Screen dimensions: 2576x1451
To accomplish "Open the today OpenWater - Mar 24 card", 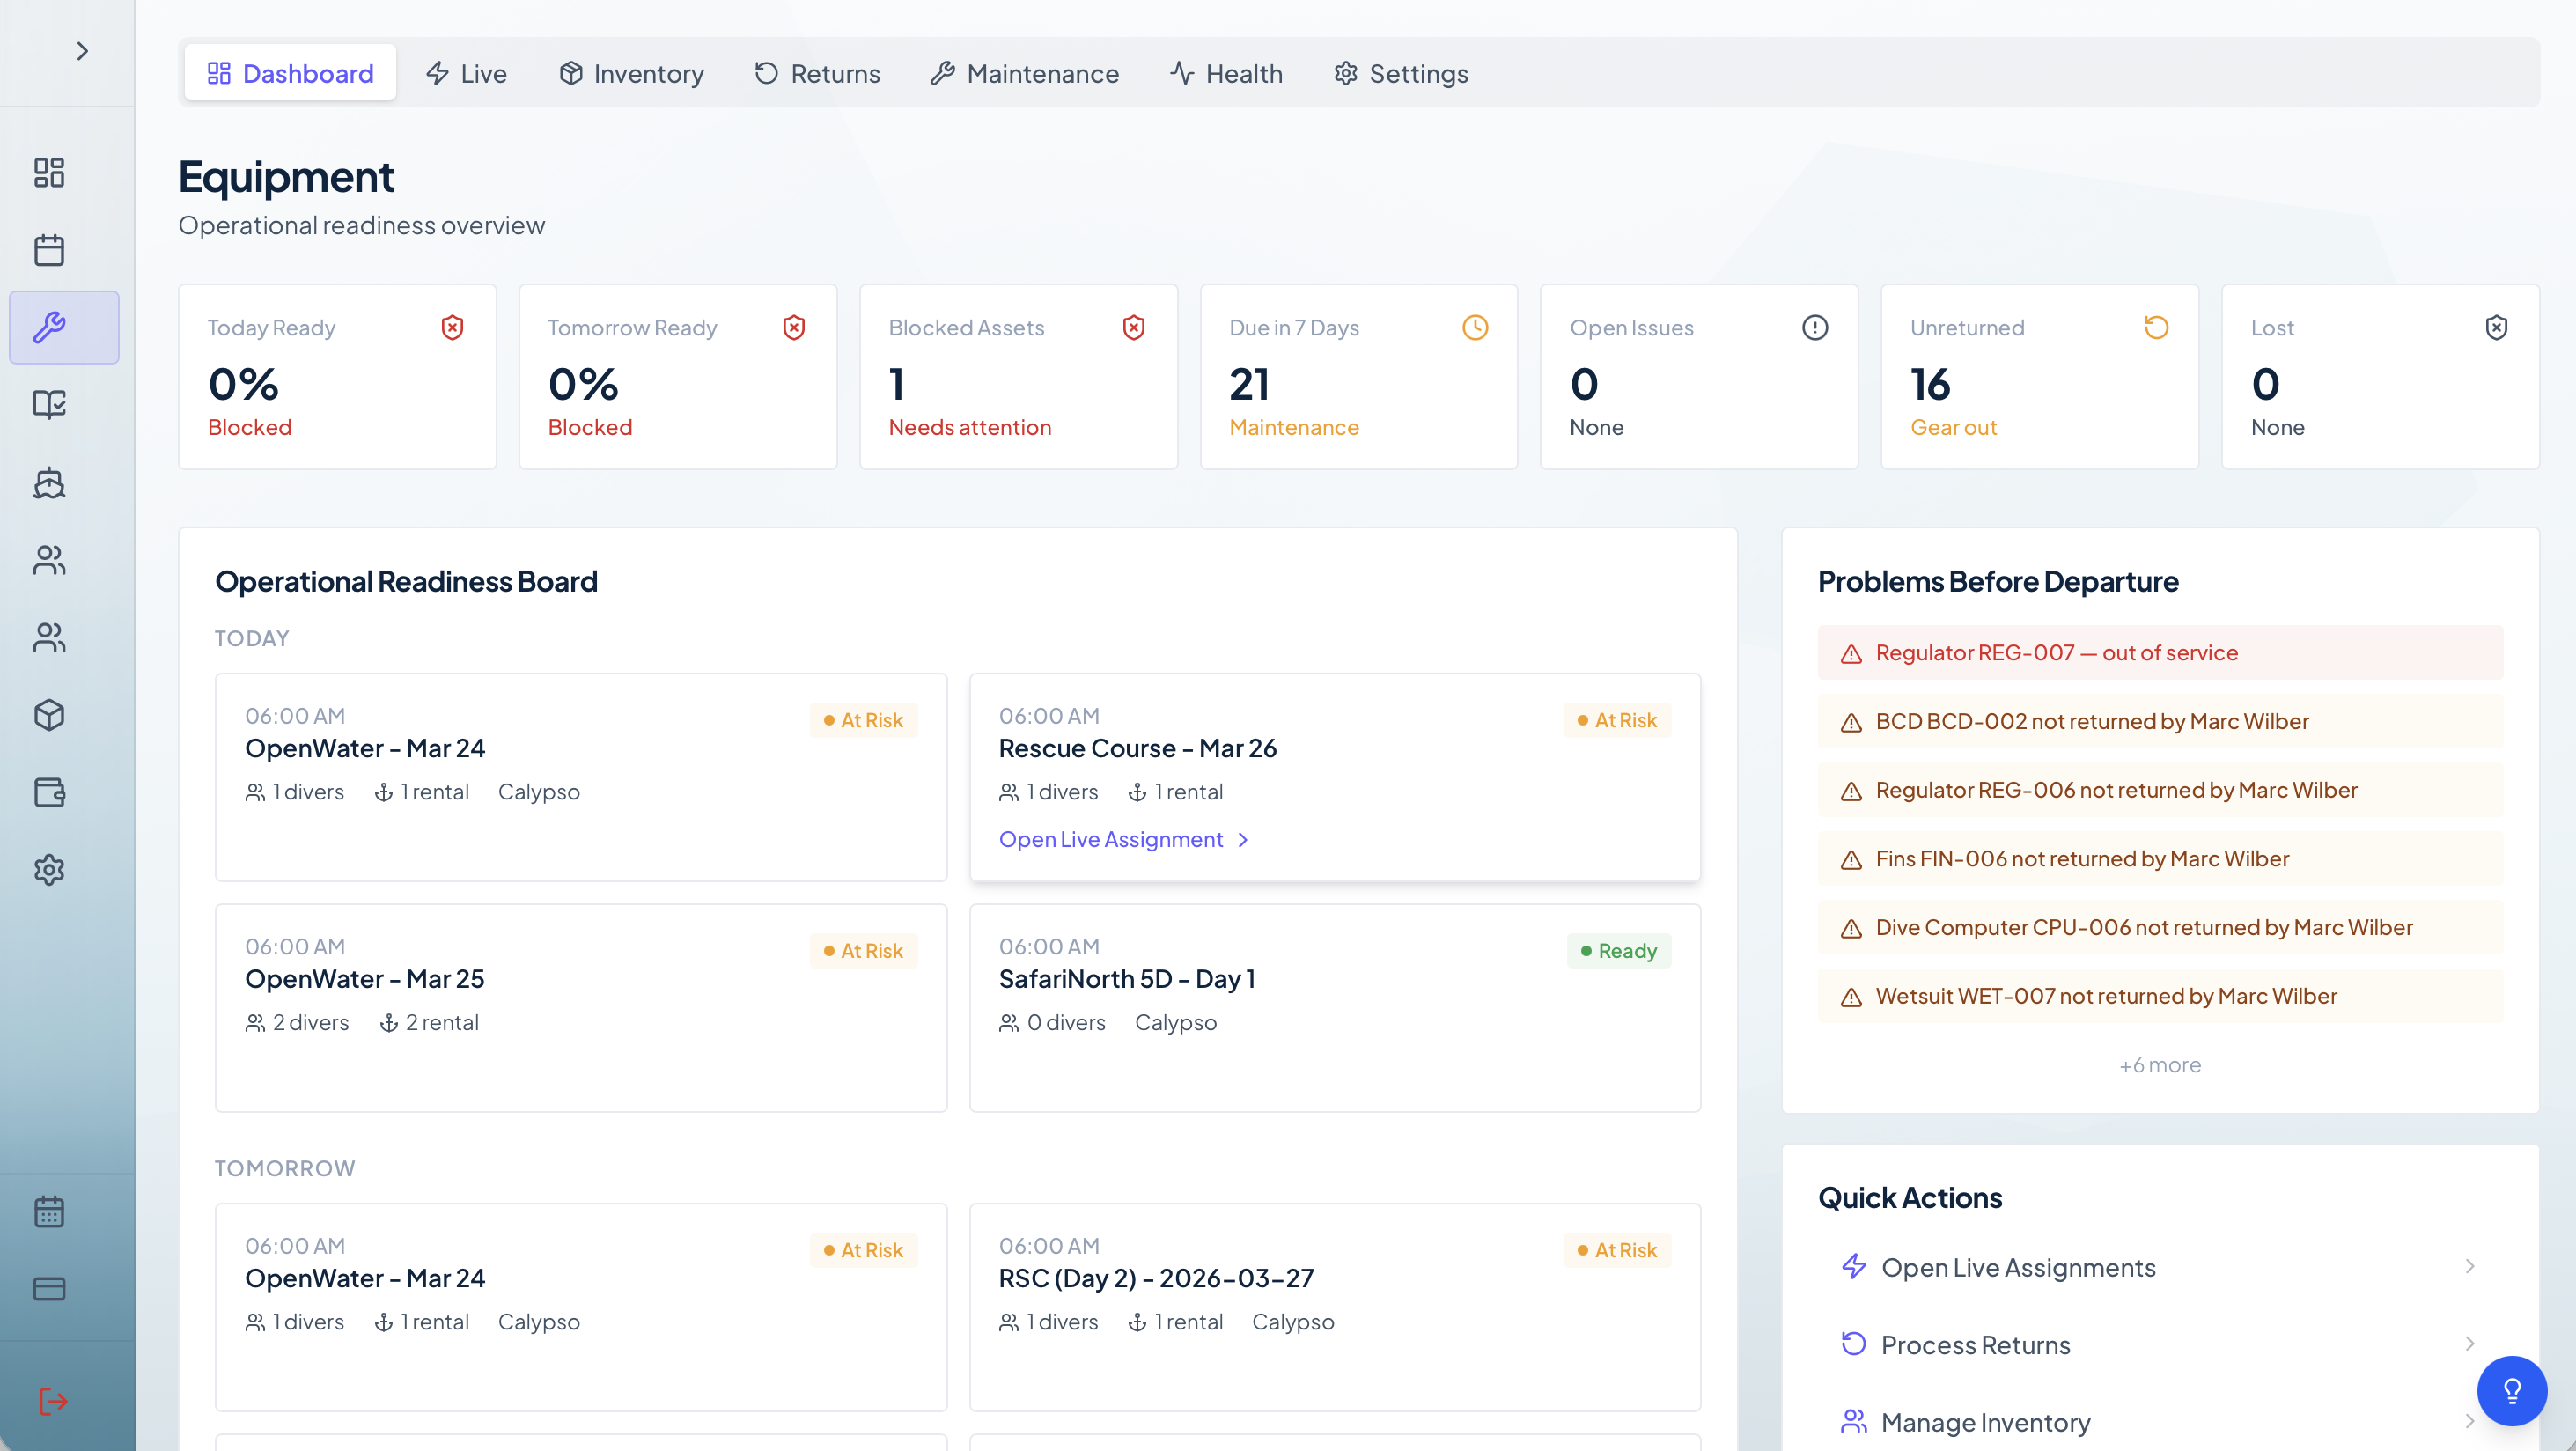I will point(581,777).
